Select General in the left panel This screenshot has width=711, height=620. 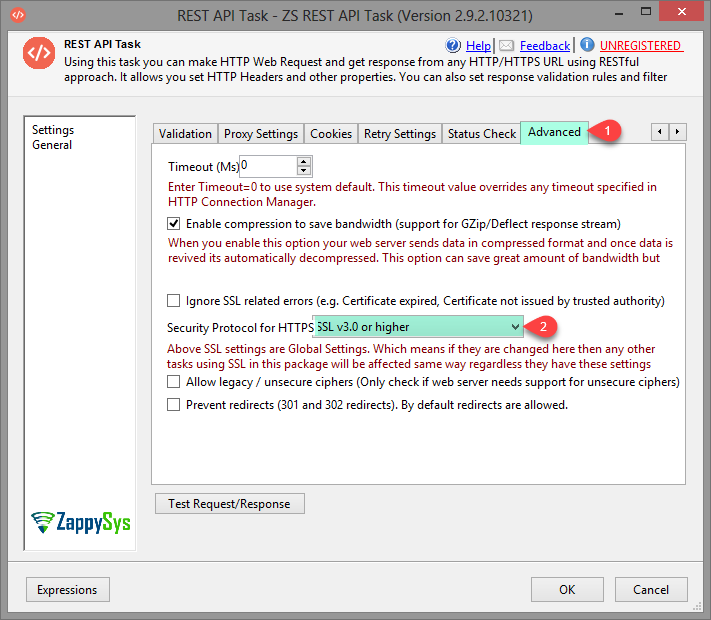(x=52, y=145)
